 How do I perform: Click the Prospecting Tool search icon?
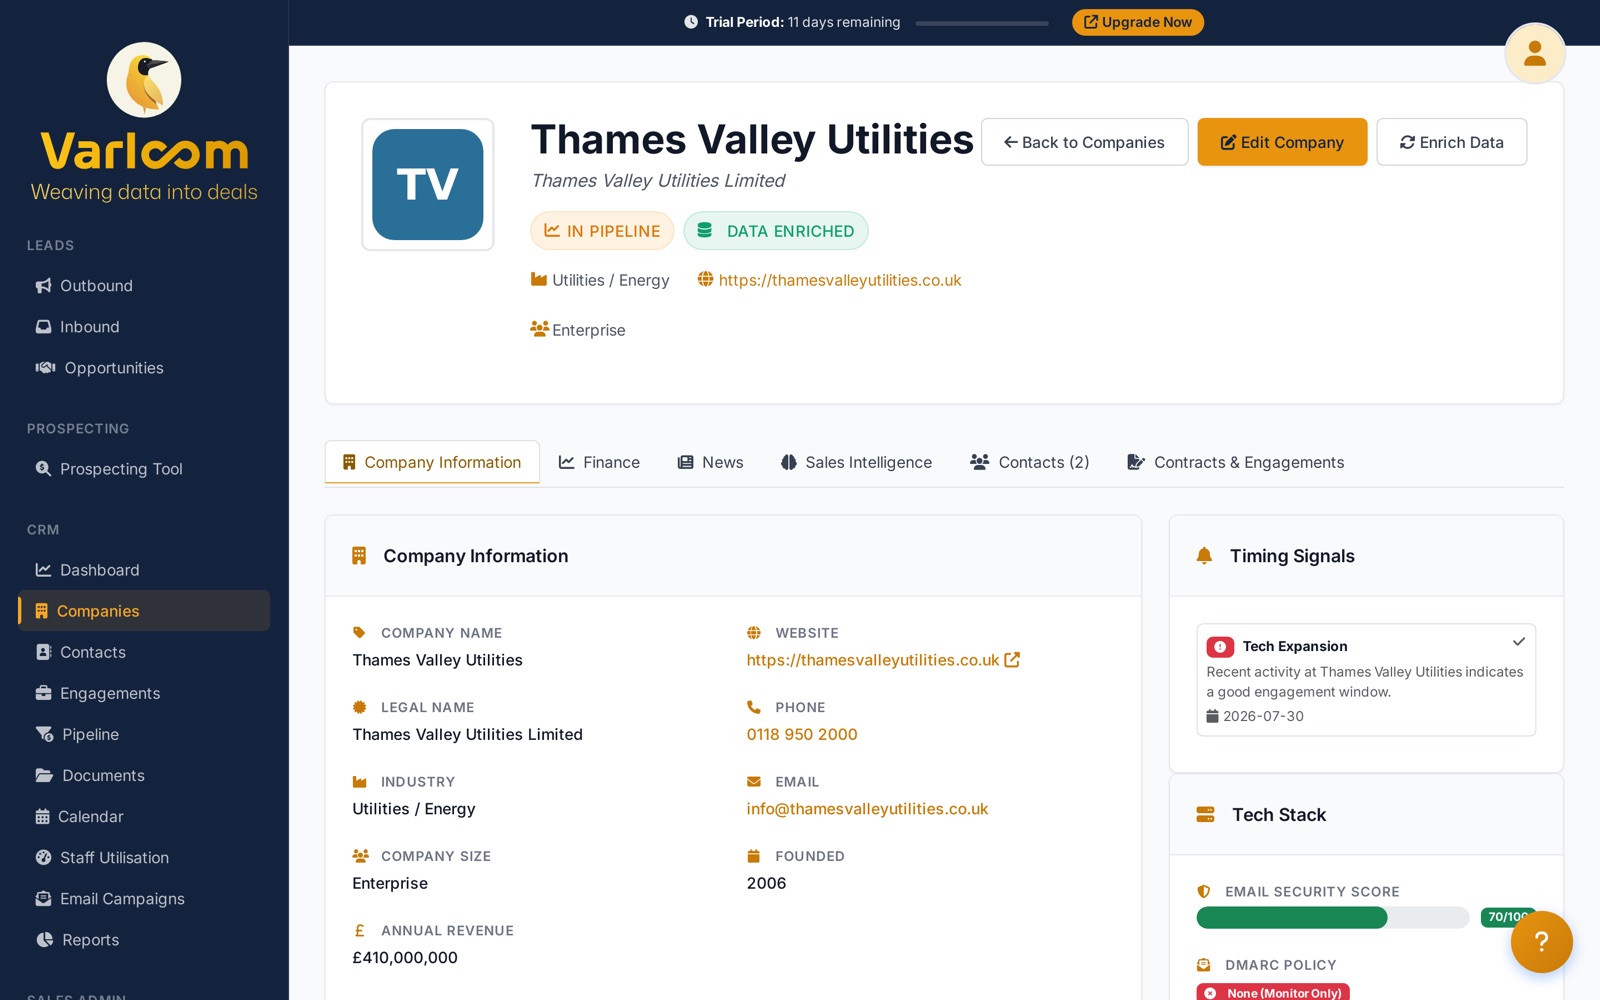(43, 469)
